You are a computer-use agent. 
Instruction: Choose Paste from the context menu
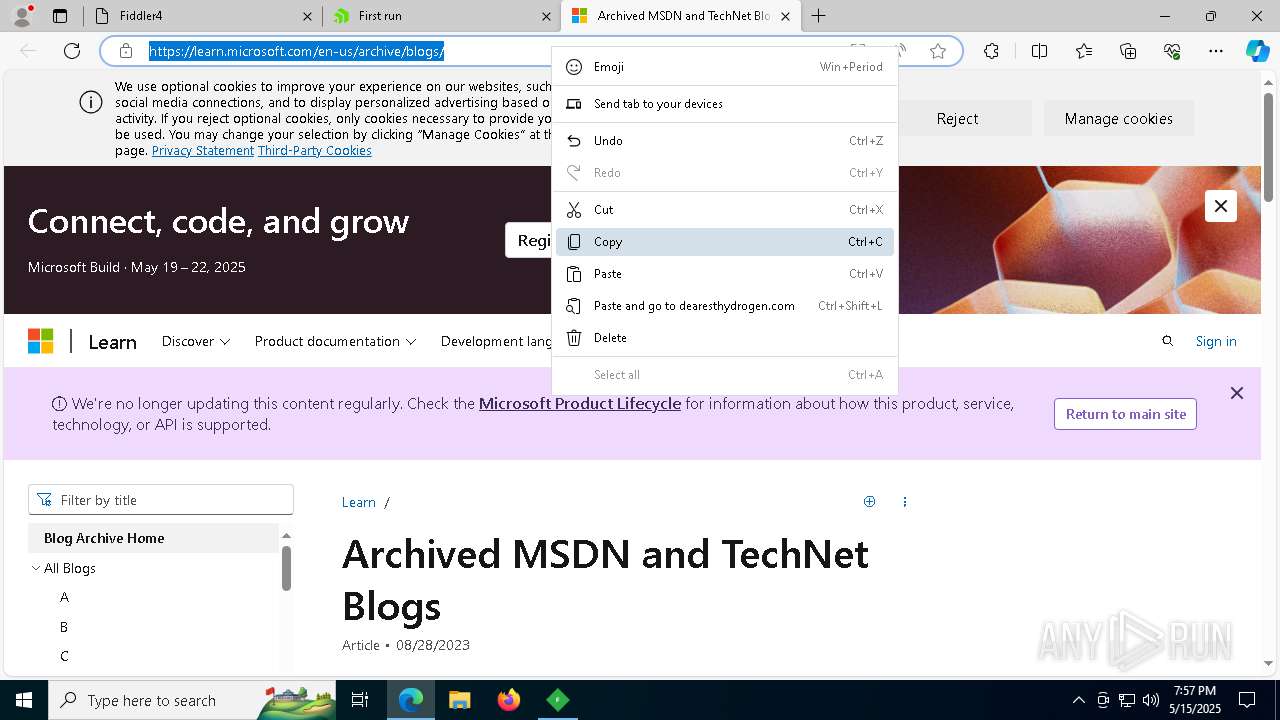click(725, 274)
